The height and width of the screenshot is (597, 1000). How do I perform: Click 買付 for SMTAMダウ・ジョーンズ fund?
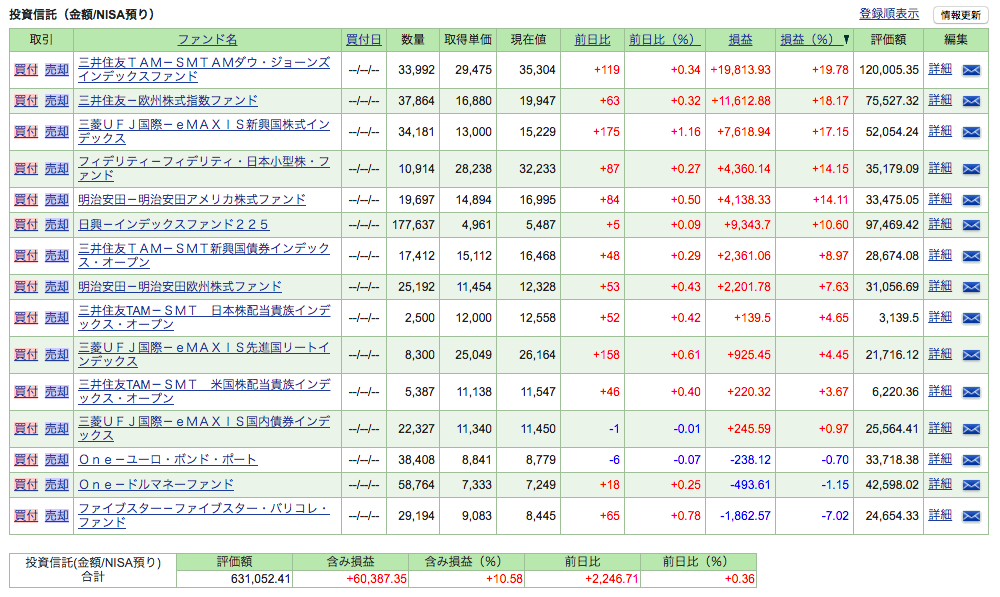click(26, 70)
